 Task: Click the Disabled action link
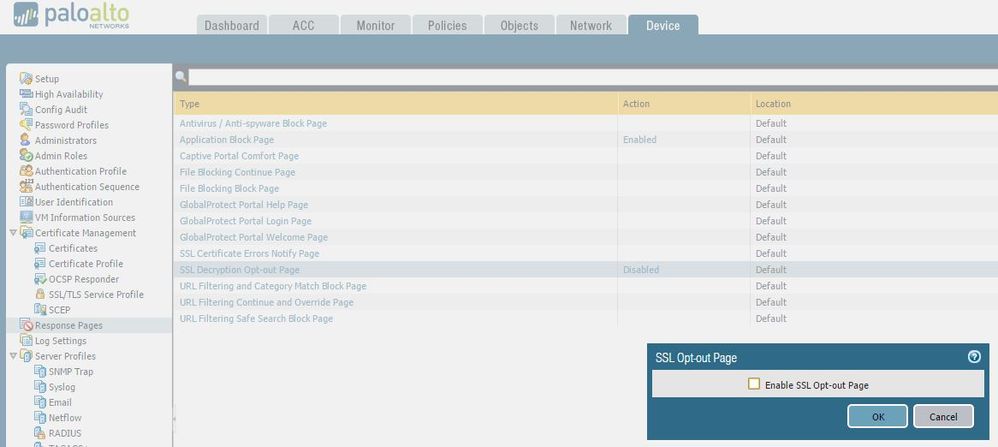641,269
